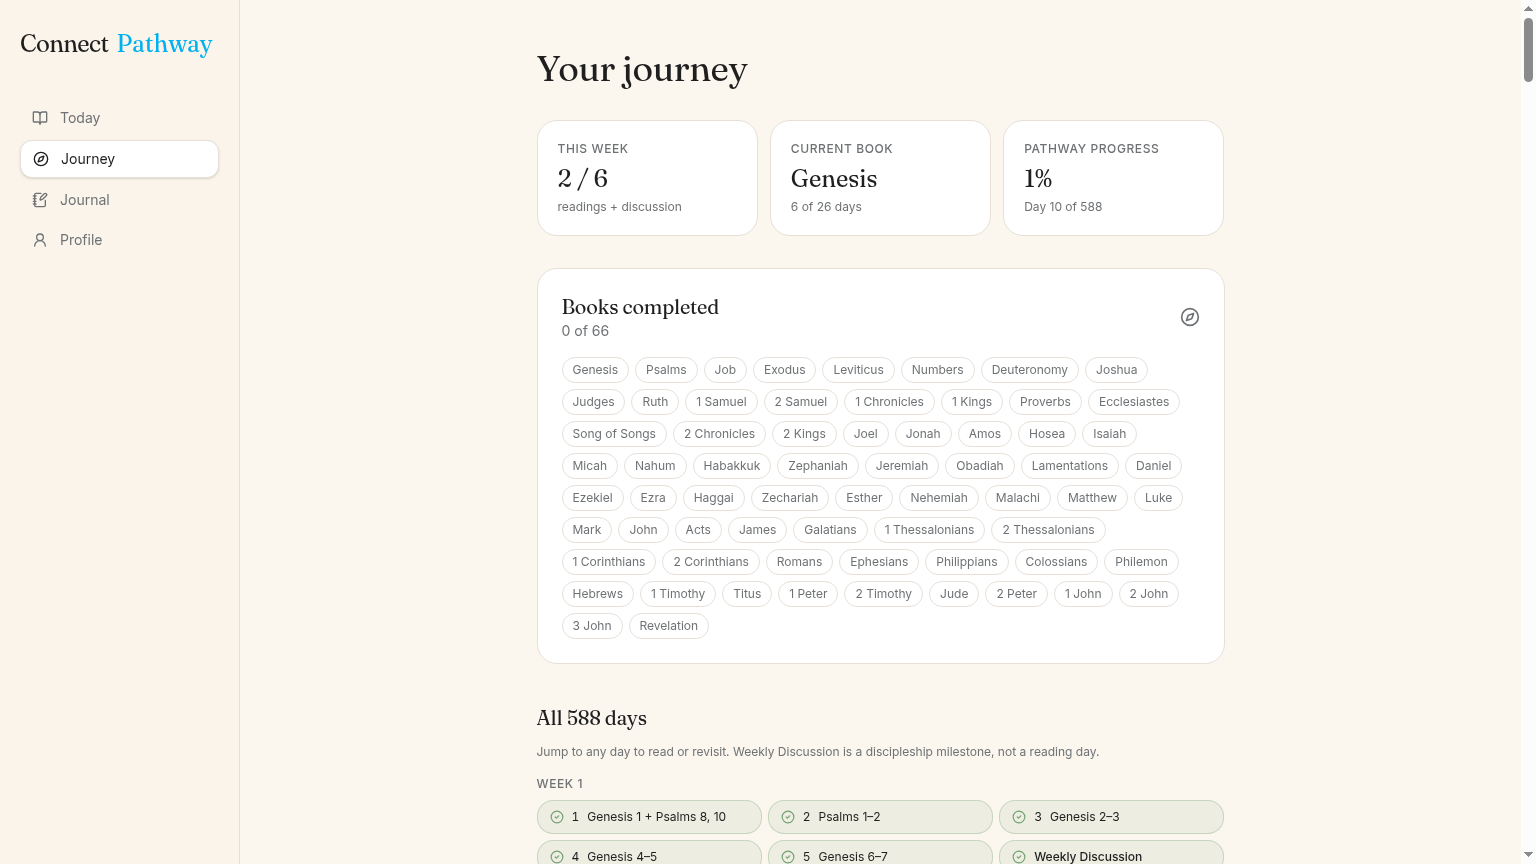Open day 3 Genesis 2–3 reading

pyautogui.click(x=1111, y=817)
